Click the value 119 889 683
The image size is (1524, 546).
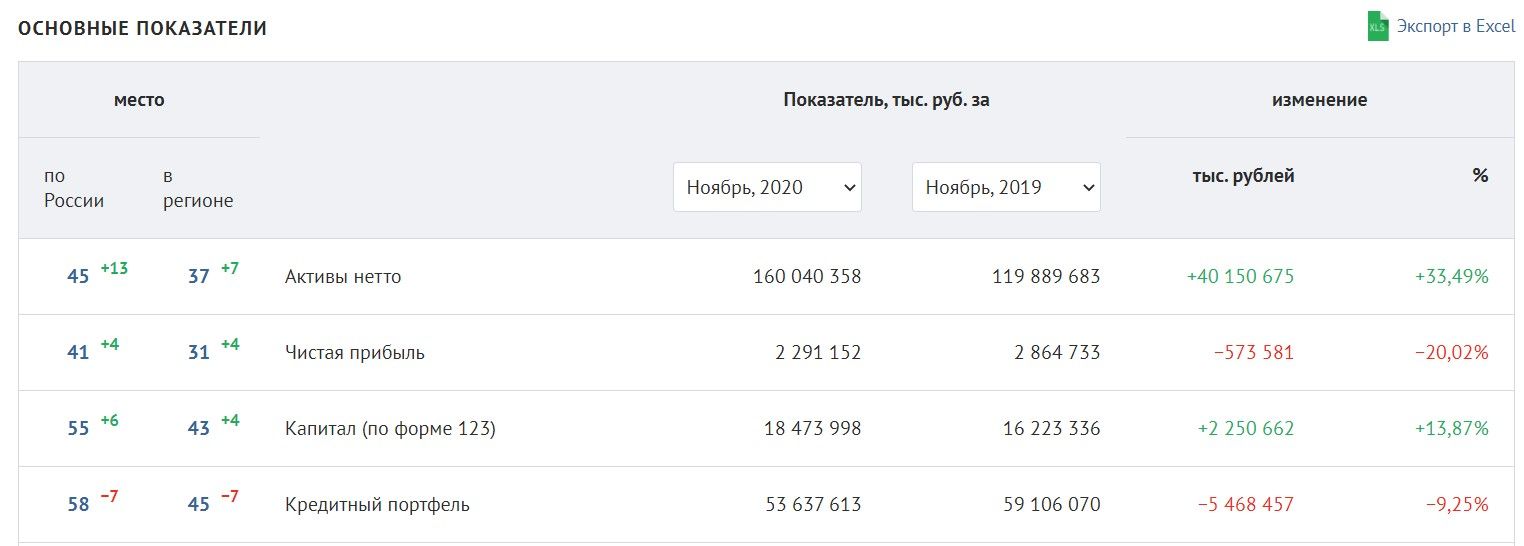(x=1046, y=277)
